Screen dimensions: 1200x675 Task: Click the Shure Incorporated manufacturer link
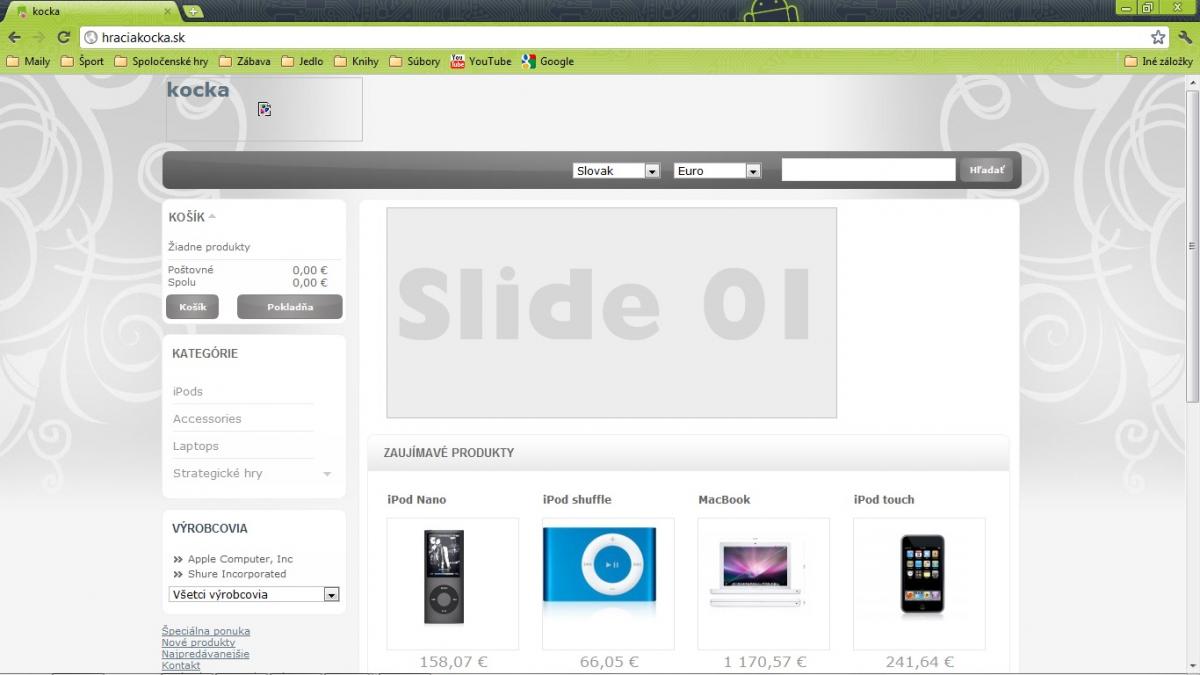tap(237, 574)
